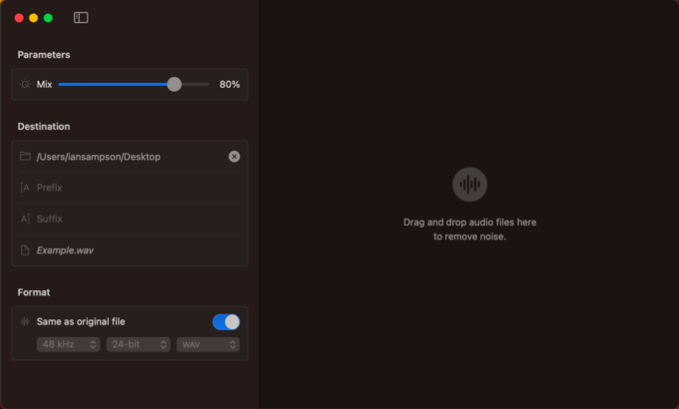The width and height of the screenshot is (679, 409).
Task: Click the Example.wav file icon
Action: coord(25,250)
